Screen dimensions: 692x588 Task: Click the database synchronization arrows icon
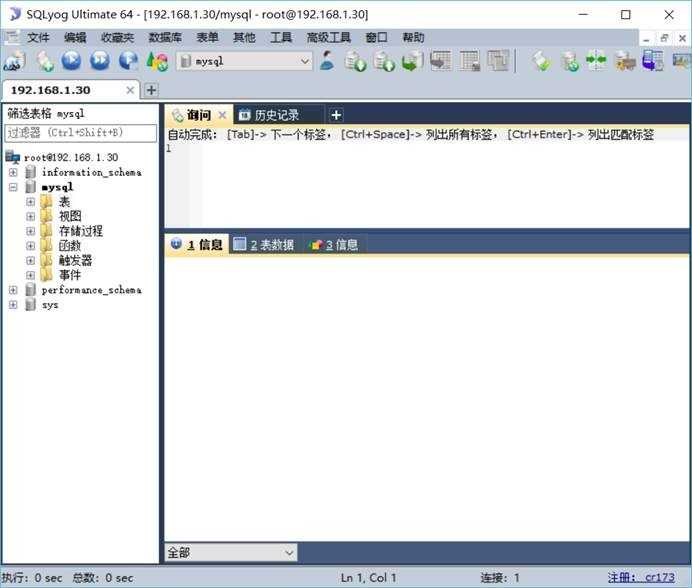(x=596, y=60)
